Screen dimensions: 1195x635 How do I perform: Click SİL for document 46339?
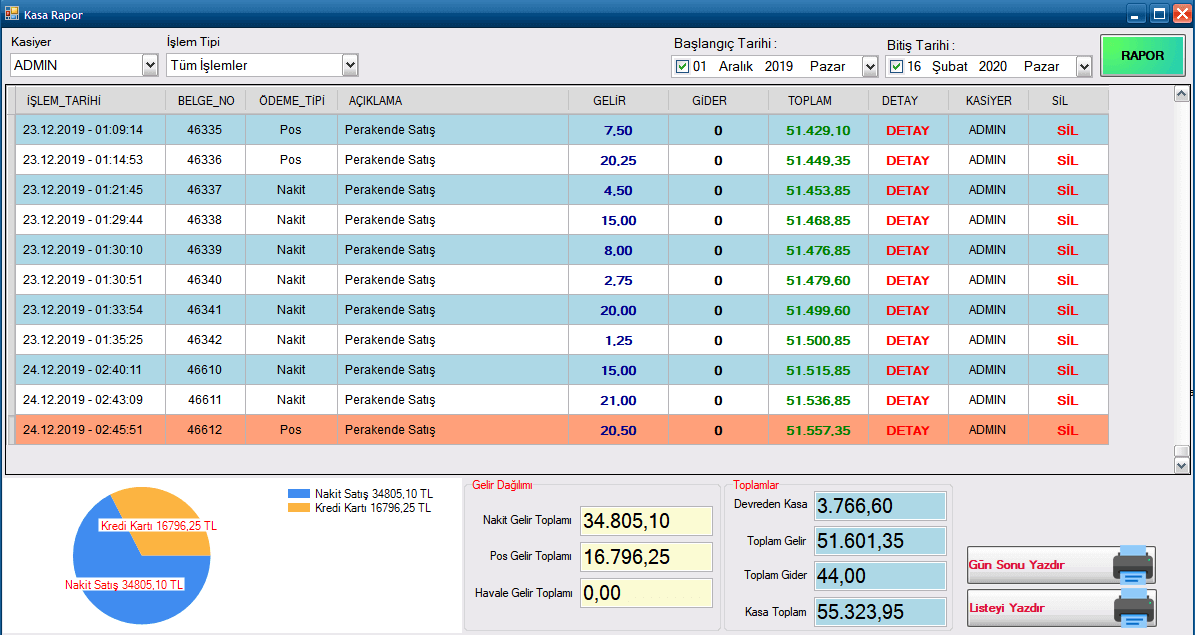[x=1068, y=250]
